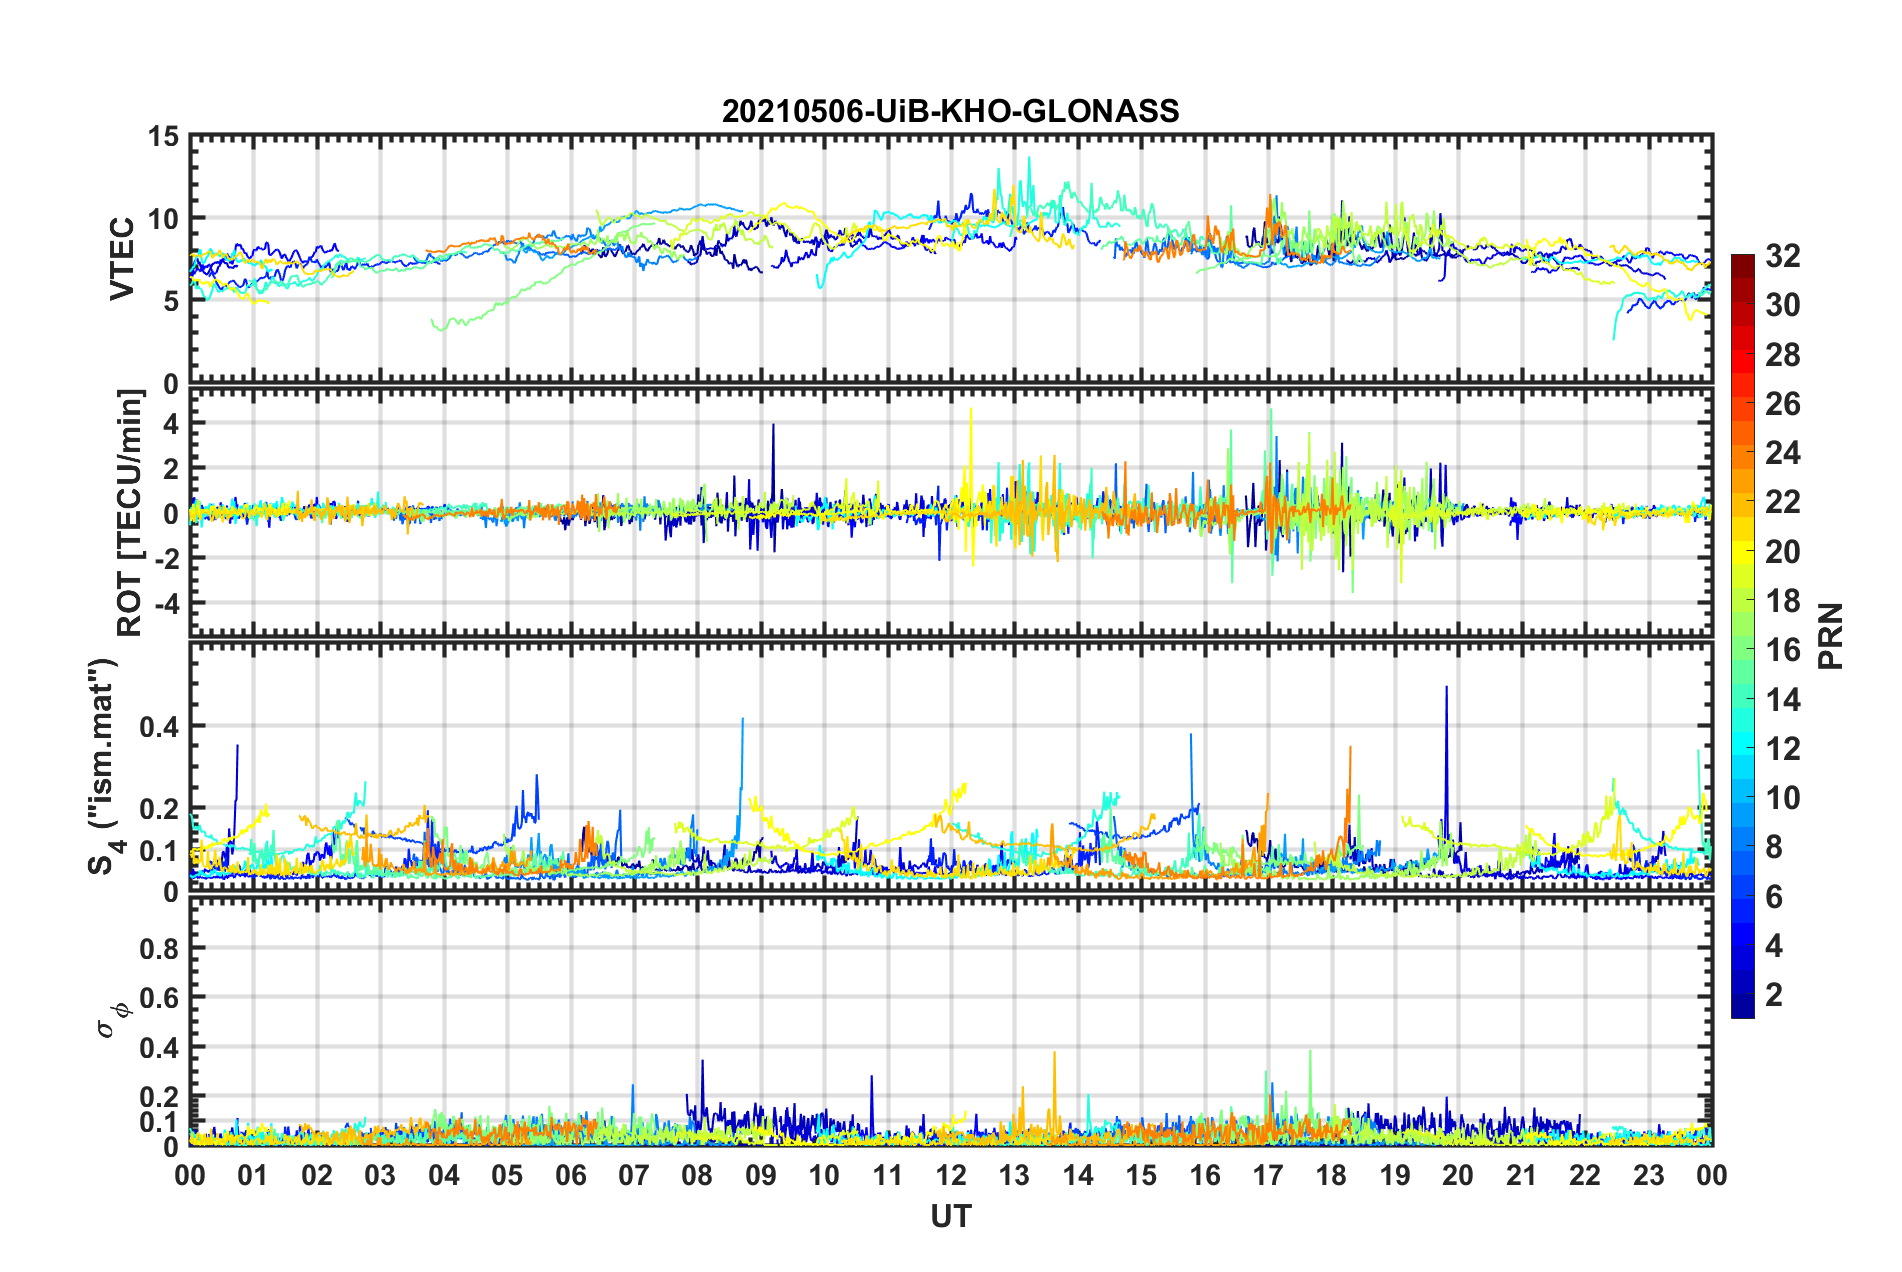The width and height of the screenshot is (1902, 1272).
Task: Click the plot title 20210506-UiB-KHO-GLONASS
Action: (x=950, y=110)
